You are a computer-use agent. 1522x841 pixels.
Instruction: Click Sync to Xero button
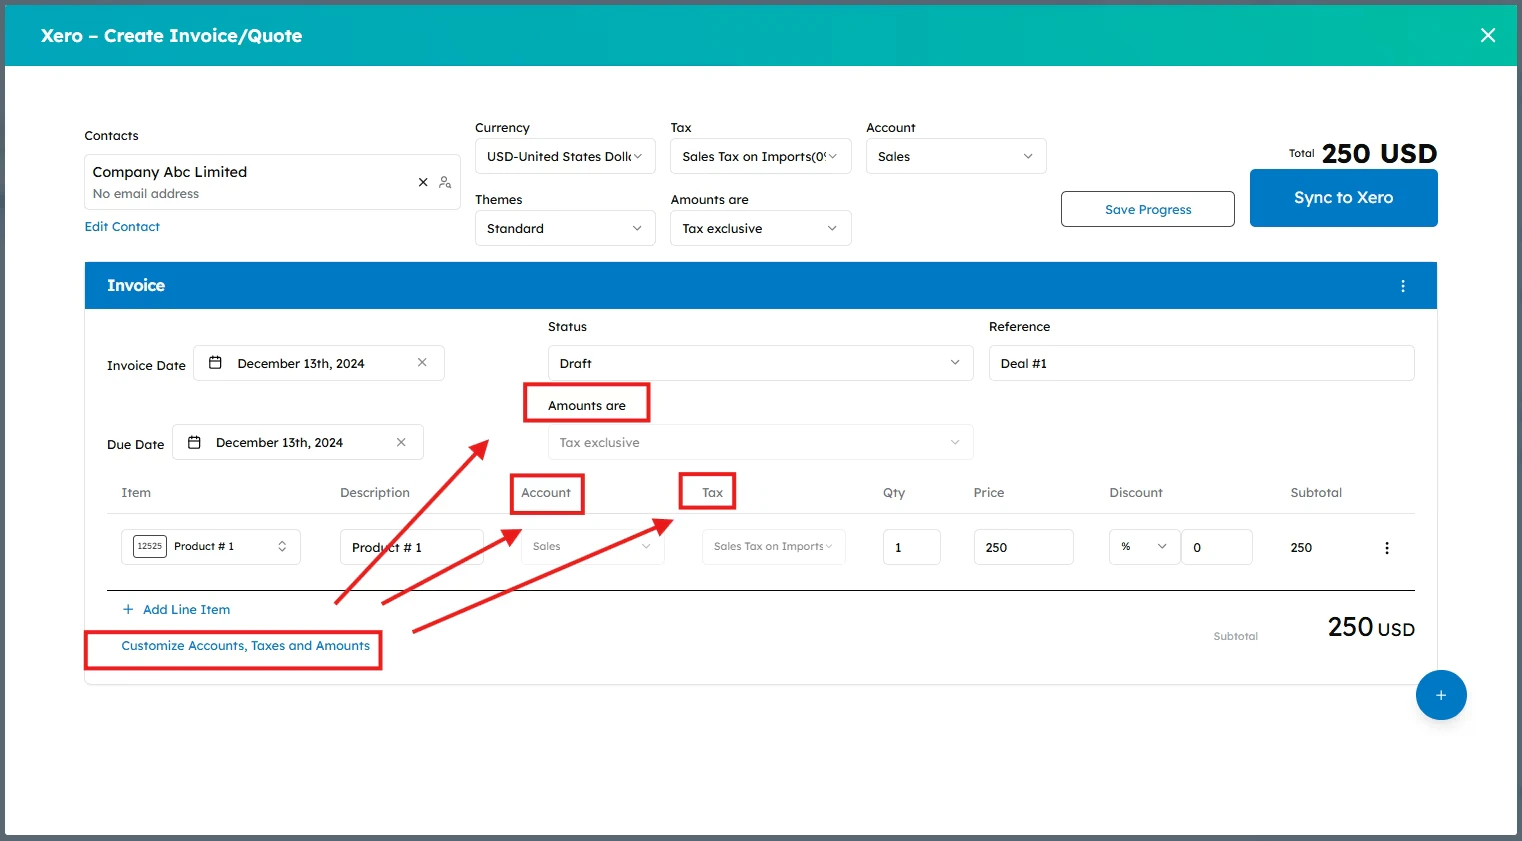point(1343,198)
